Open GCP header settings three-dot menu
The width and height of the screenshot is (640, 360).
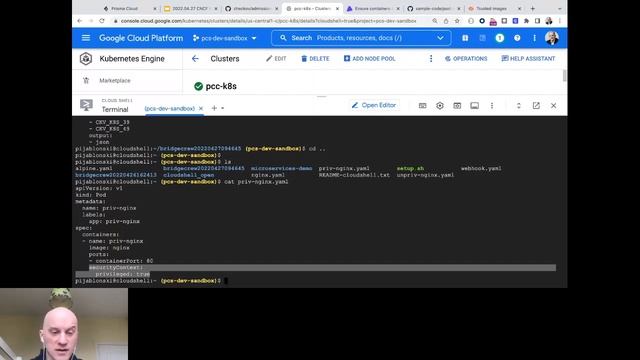pyautogui.click(x=534, y=38)
